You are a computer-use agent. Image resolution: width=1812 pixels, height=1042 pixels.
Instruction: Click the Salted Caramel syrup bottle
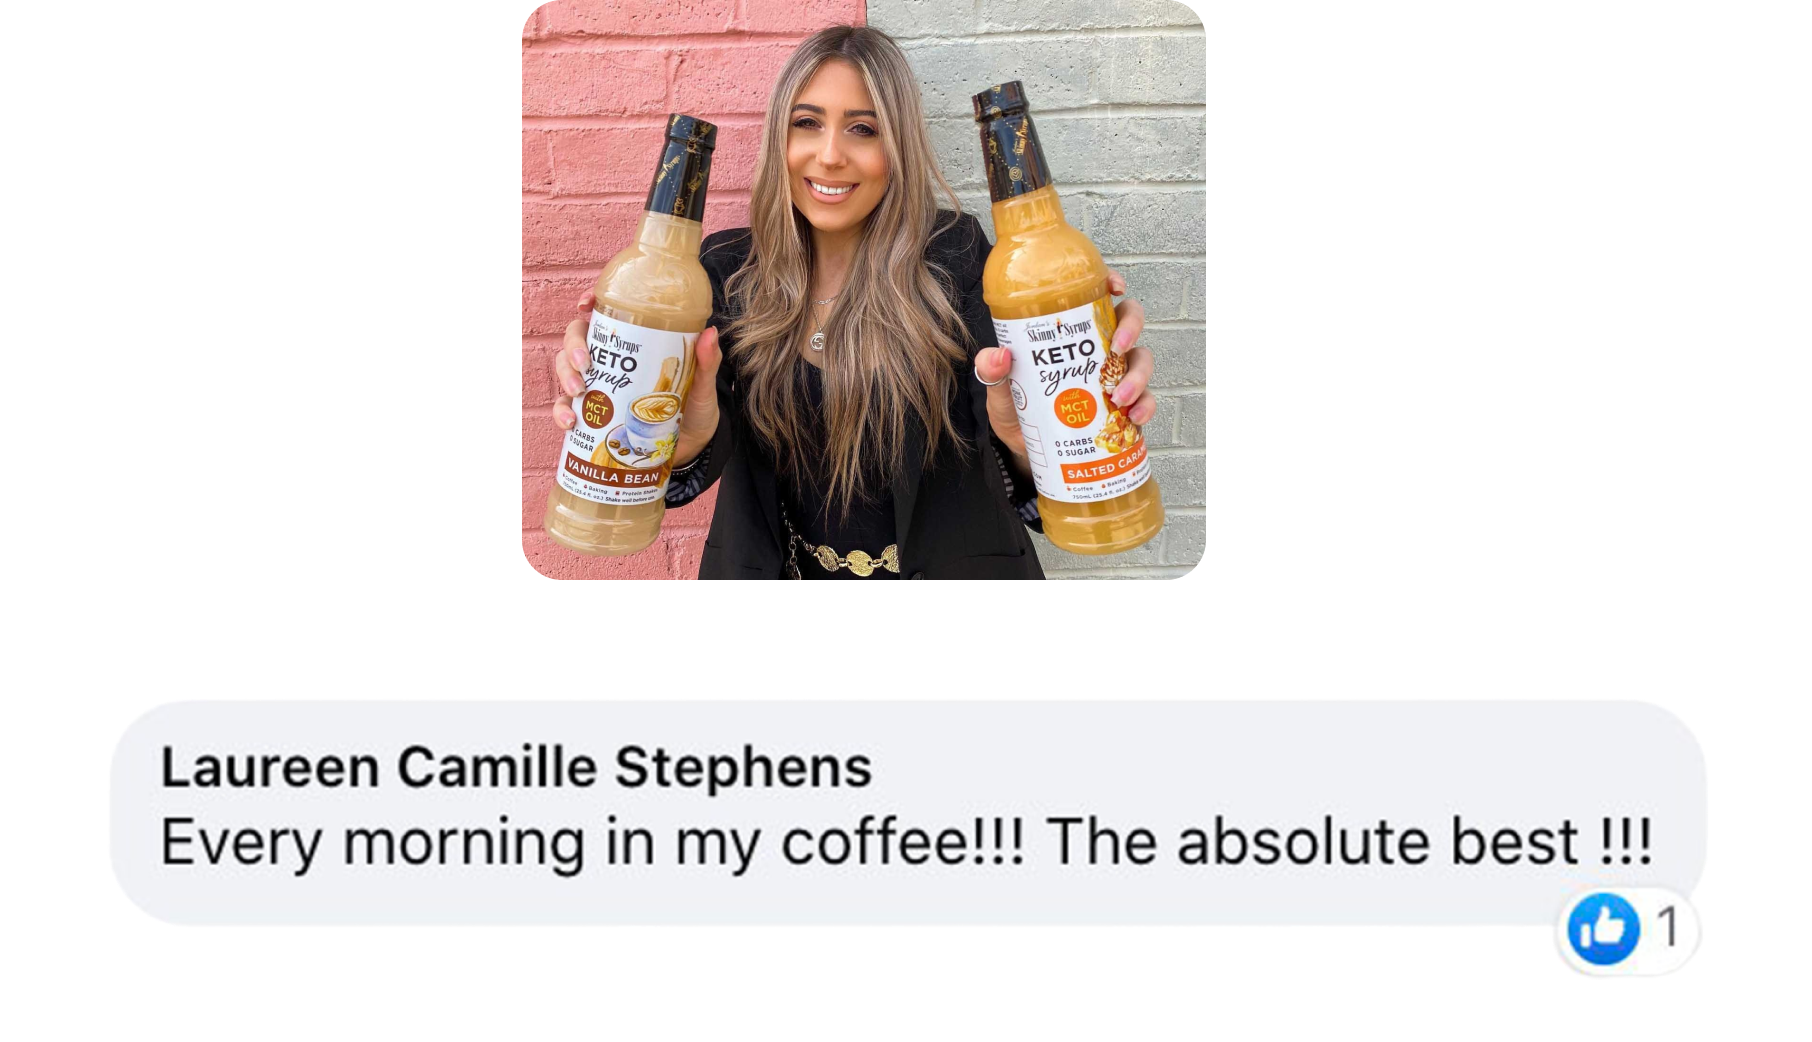pos(1063,320)
